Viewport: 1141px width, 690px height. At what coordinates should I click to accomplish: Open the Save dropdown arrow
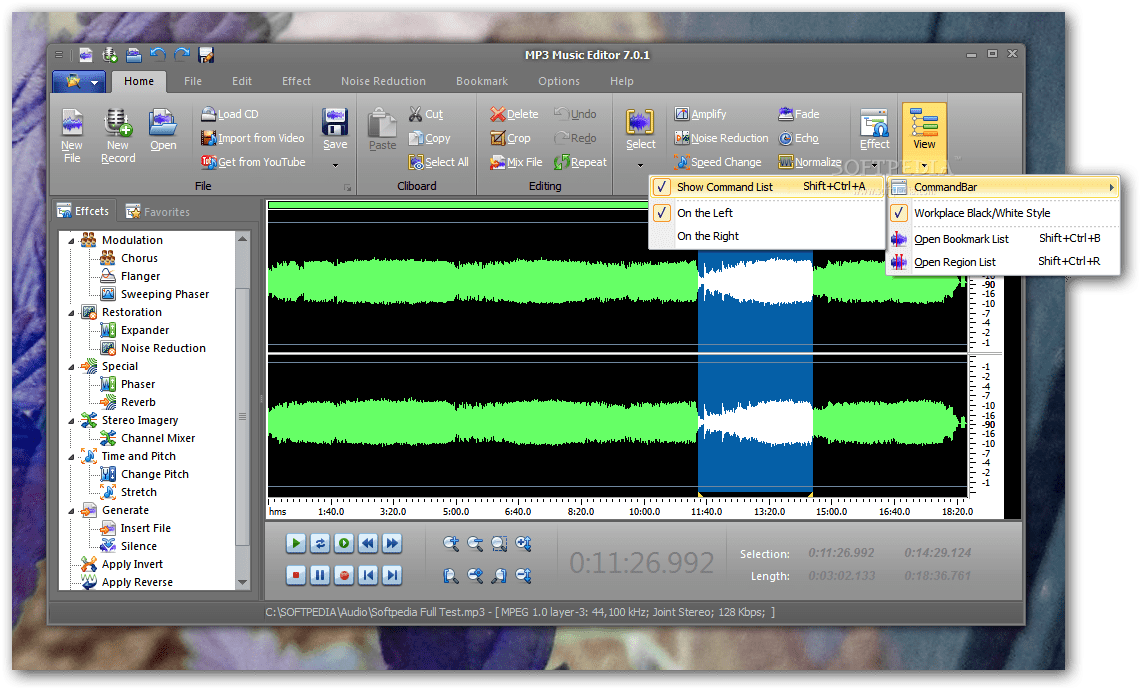tap(335, 166)
